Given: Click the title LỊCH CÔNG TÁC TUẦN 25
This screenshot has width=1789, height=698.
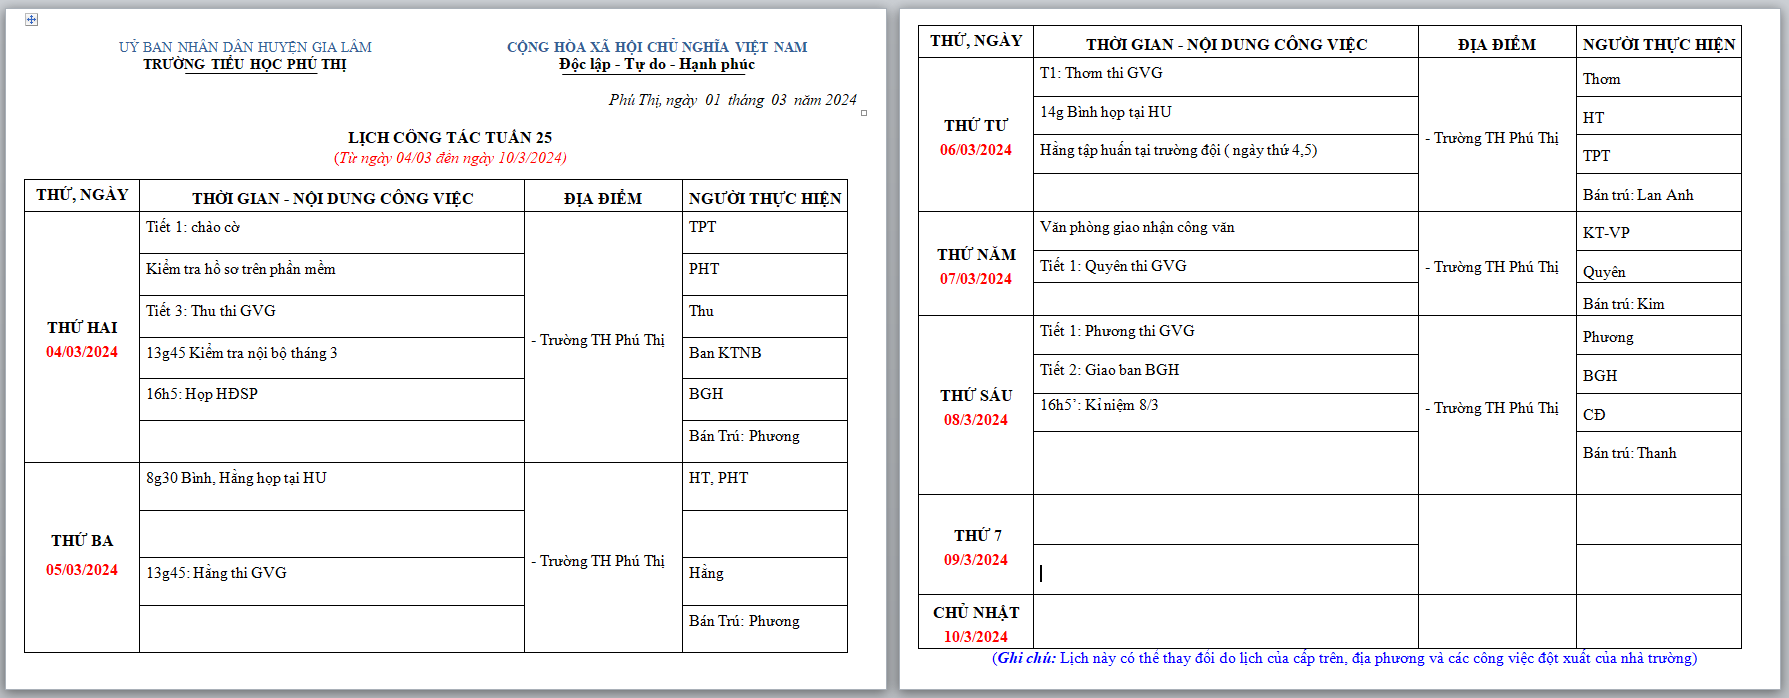Looking at the screenshot, I should tap(449, 138).
